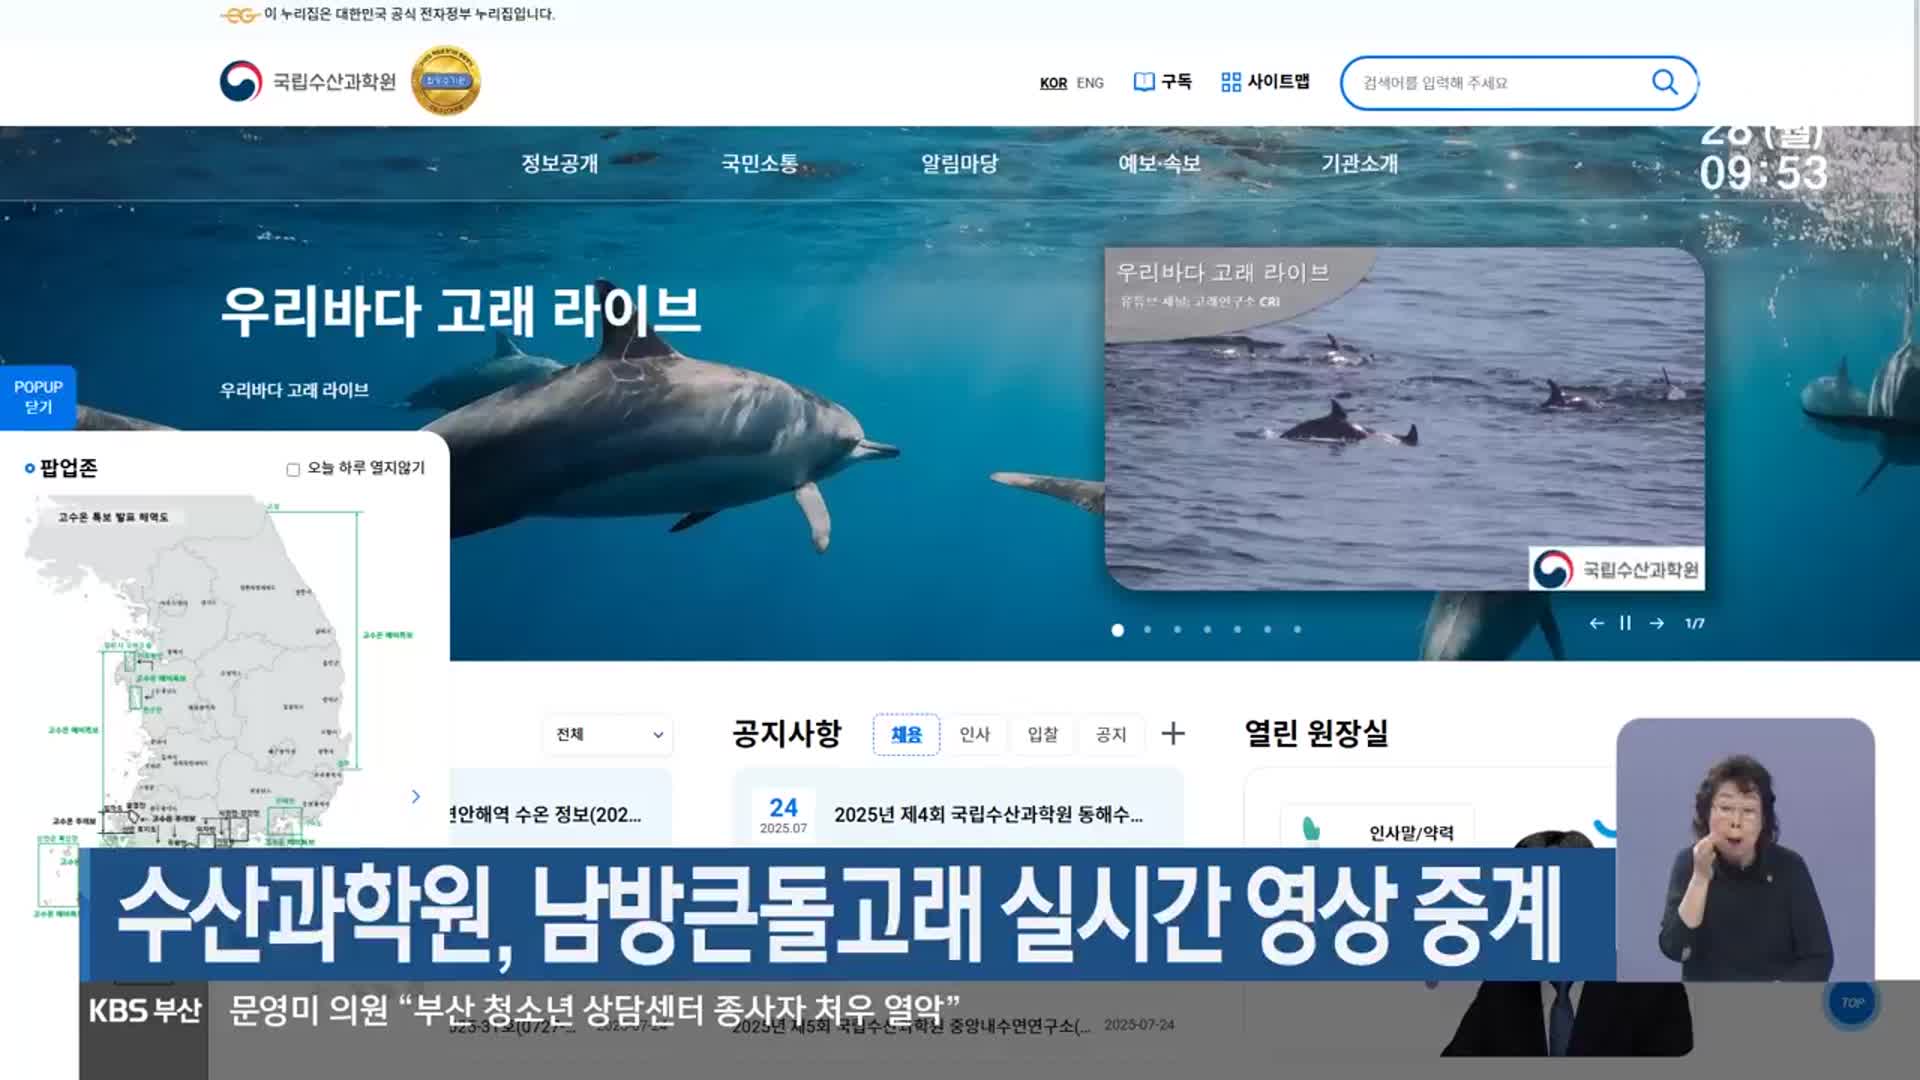Viewport: 1920px width, 1080px height.
Task: Open the 예보·속보 menu
Action: (x=1159, y=163)
